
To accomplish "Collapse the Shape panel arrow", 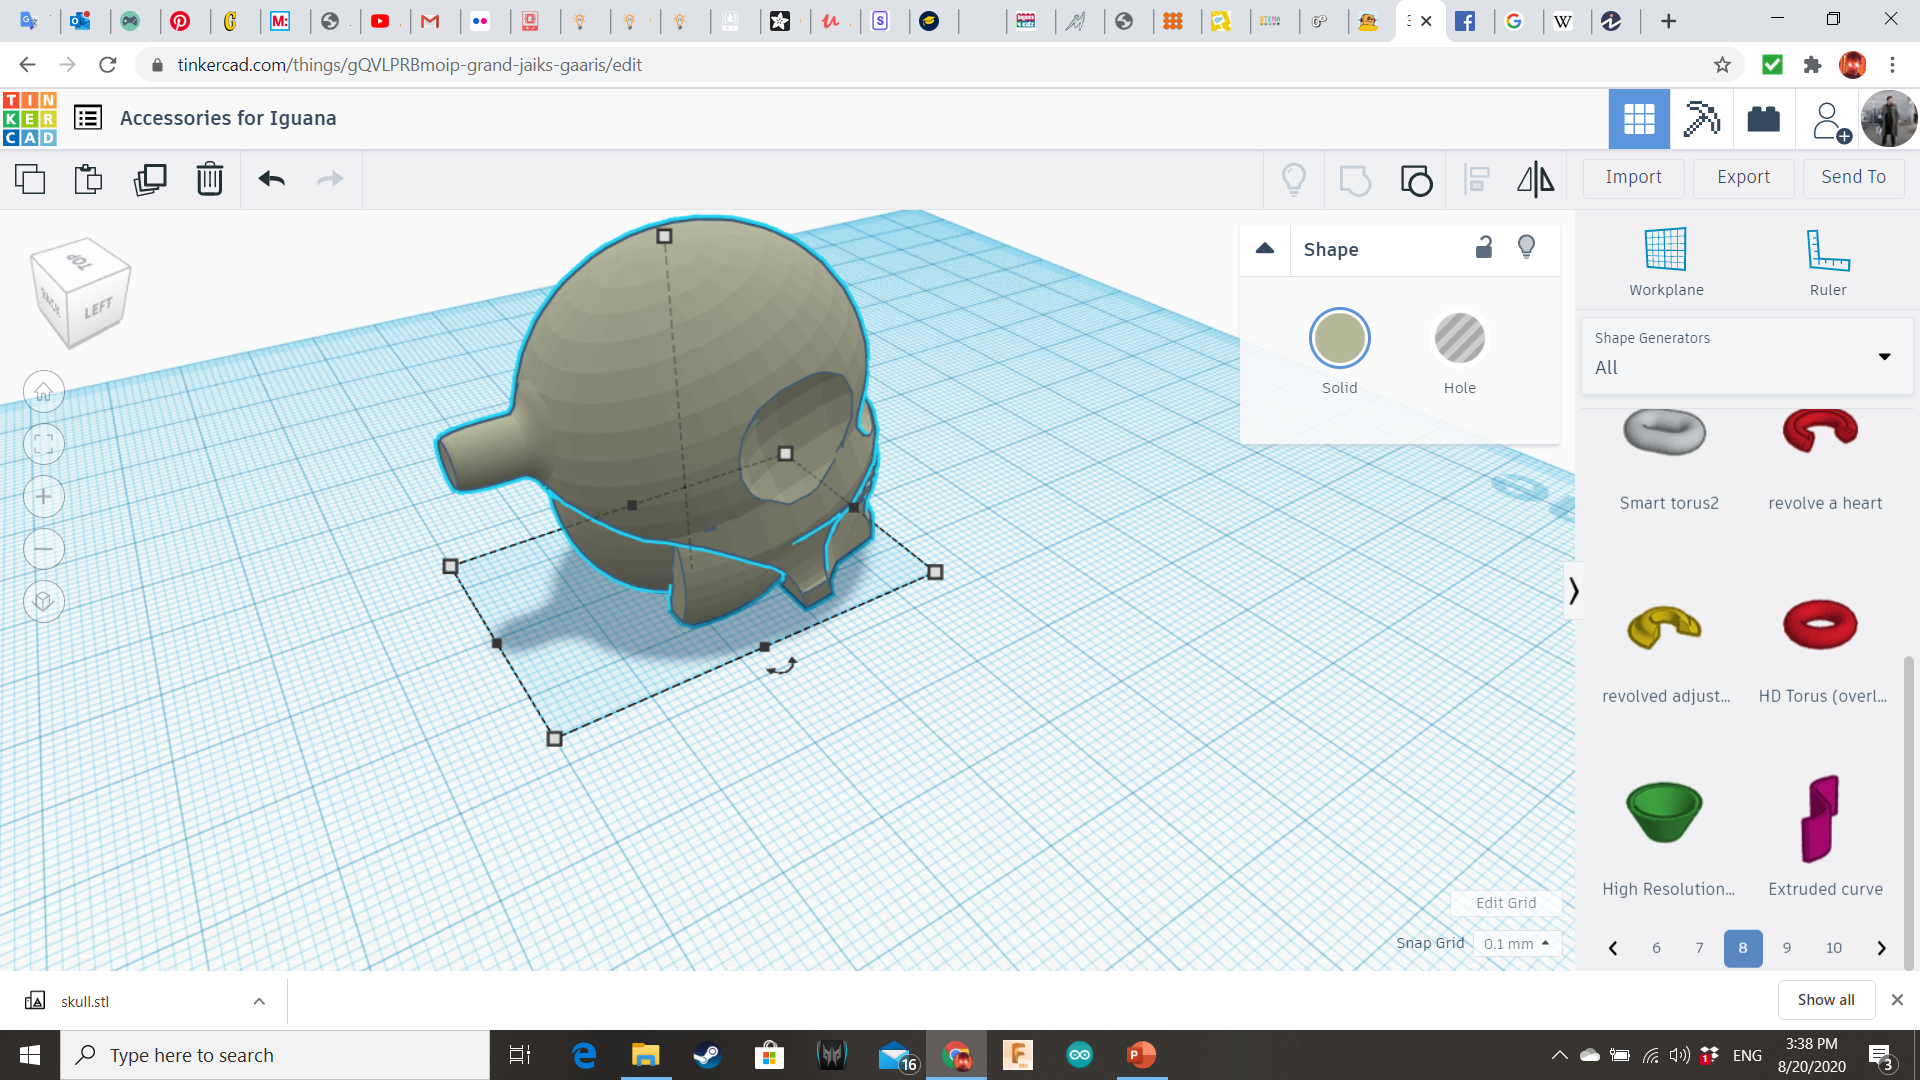I will point(1265,248).
